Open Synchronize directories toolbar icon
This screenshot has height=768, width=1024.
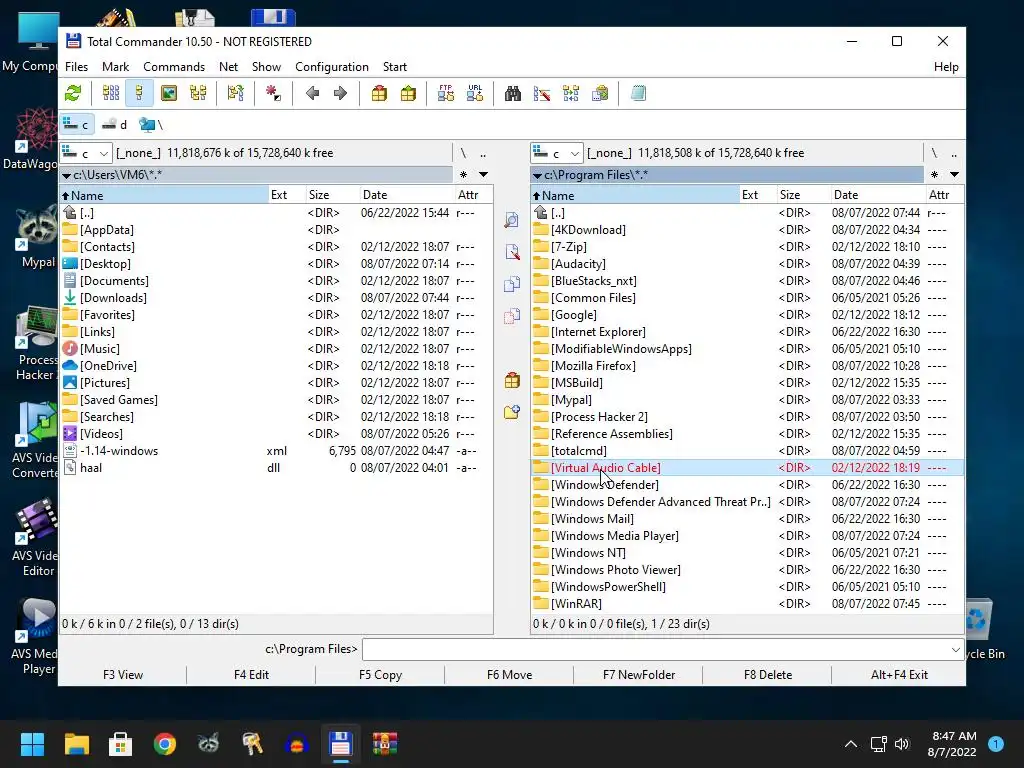click(571, 93)
